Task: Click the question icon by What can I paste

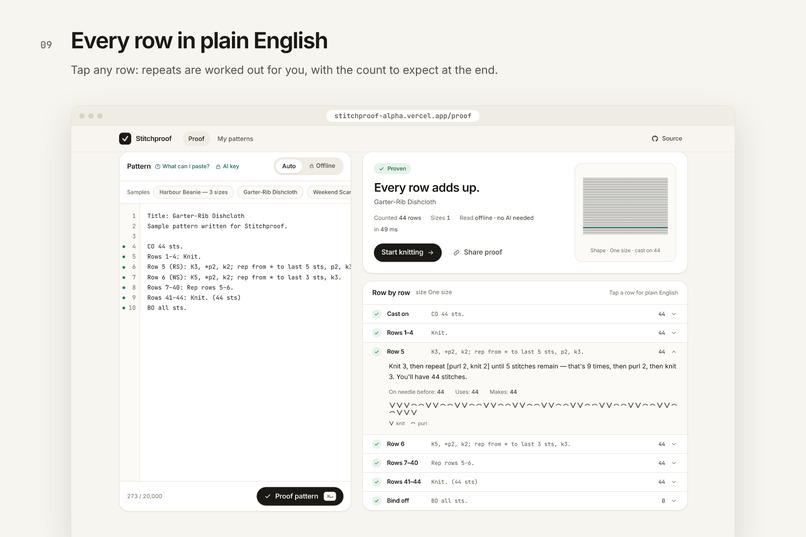Action: tap(158, 166)
